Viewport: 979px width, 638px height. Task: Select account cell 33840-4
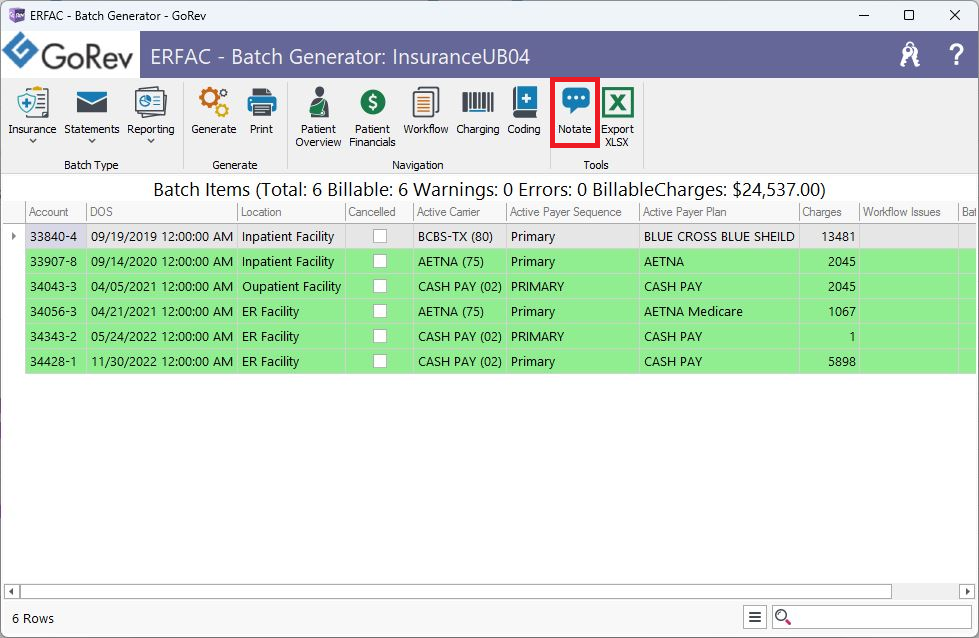(x=56, y=236)
